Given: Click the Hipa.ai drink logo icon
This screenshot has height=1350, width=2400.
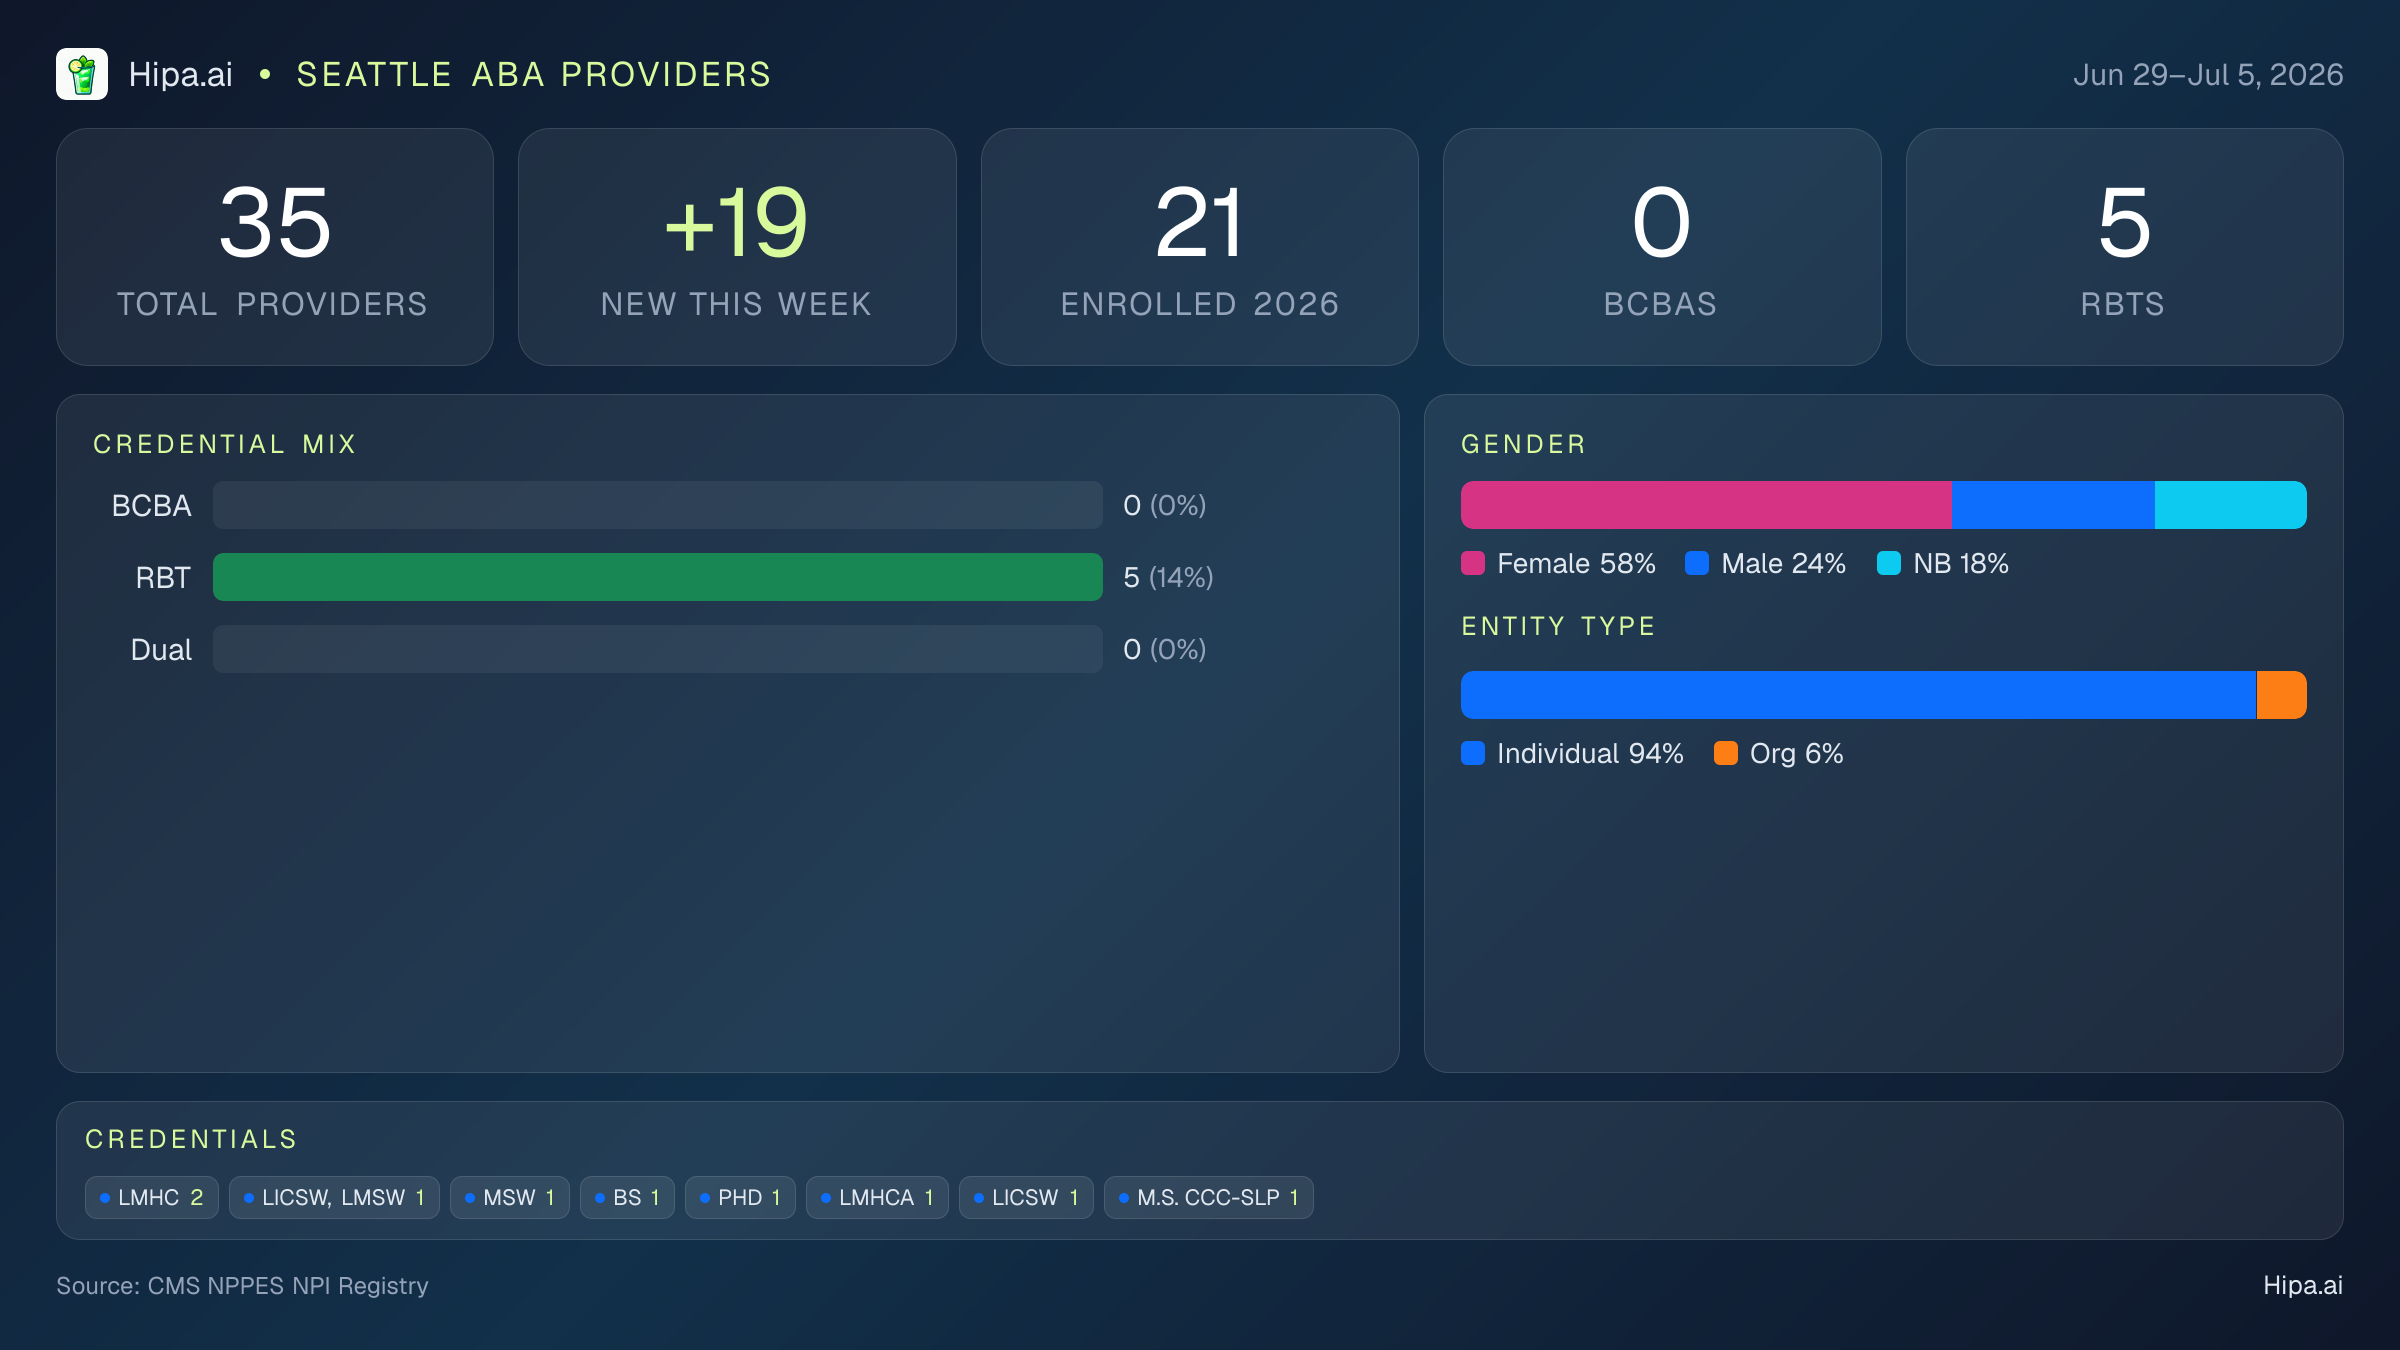Looking at the screenshot, I should [x=82, y=74].
